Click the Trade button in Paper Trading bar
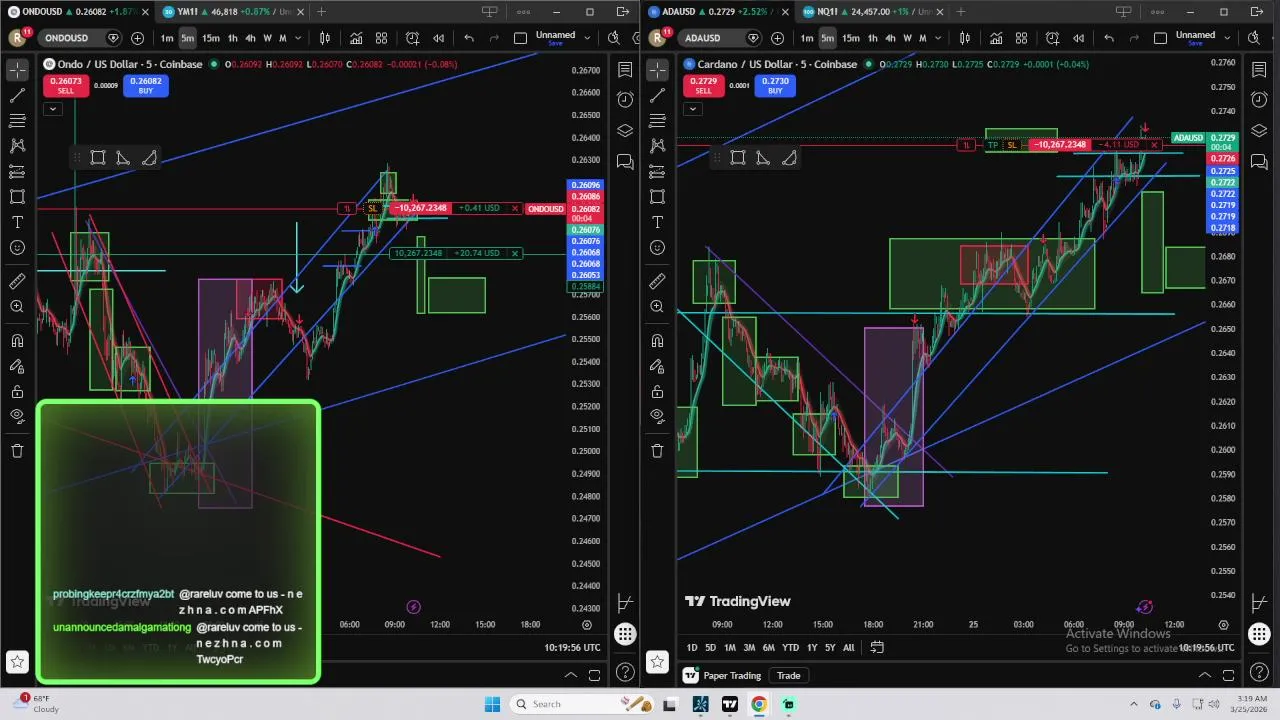 tap(789, 675)
